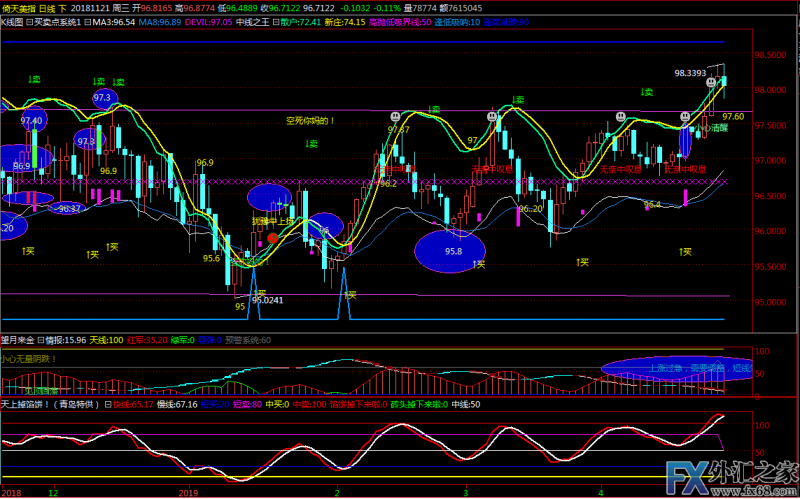
Task: Click the 中线:50 value
Action: tap(467, 405)
